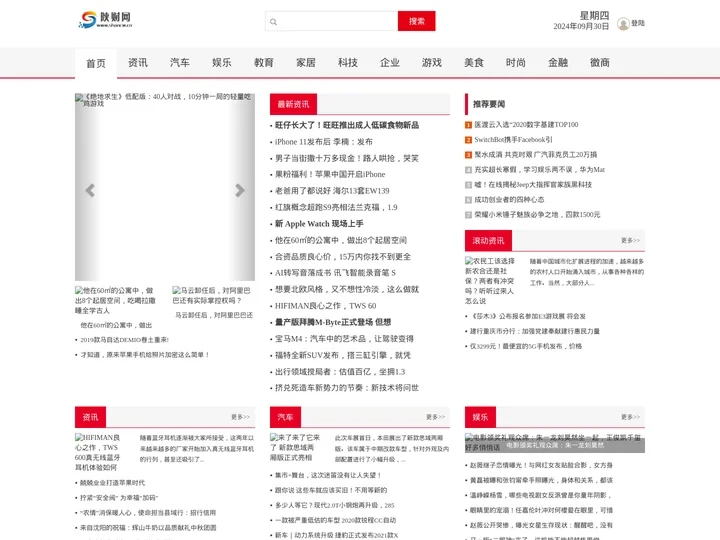This screenshot has height=540, width=720.
Task: Open the 美食 navigation tab
Action: (474, 62)
